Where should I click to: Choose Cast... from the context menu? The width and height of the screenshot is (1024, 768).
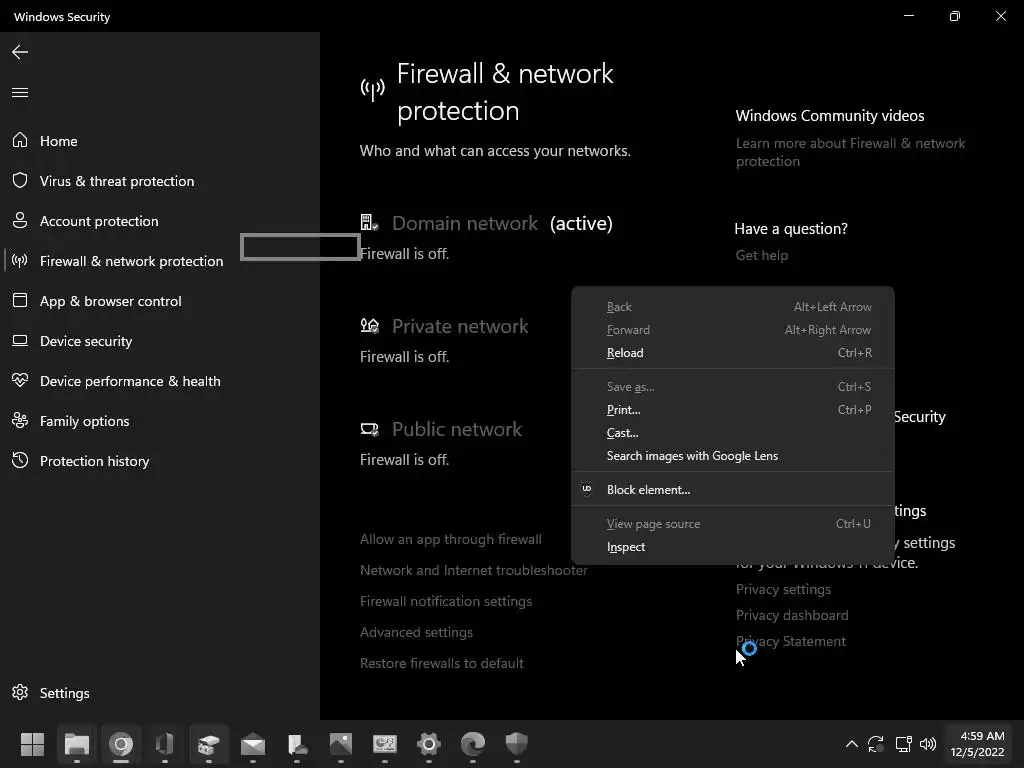click(733, 432)
